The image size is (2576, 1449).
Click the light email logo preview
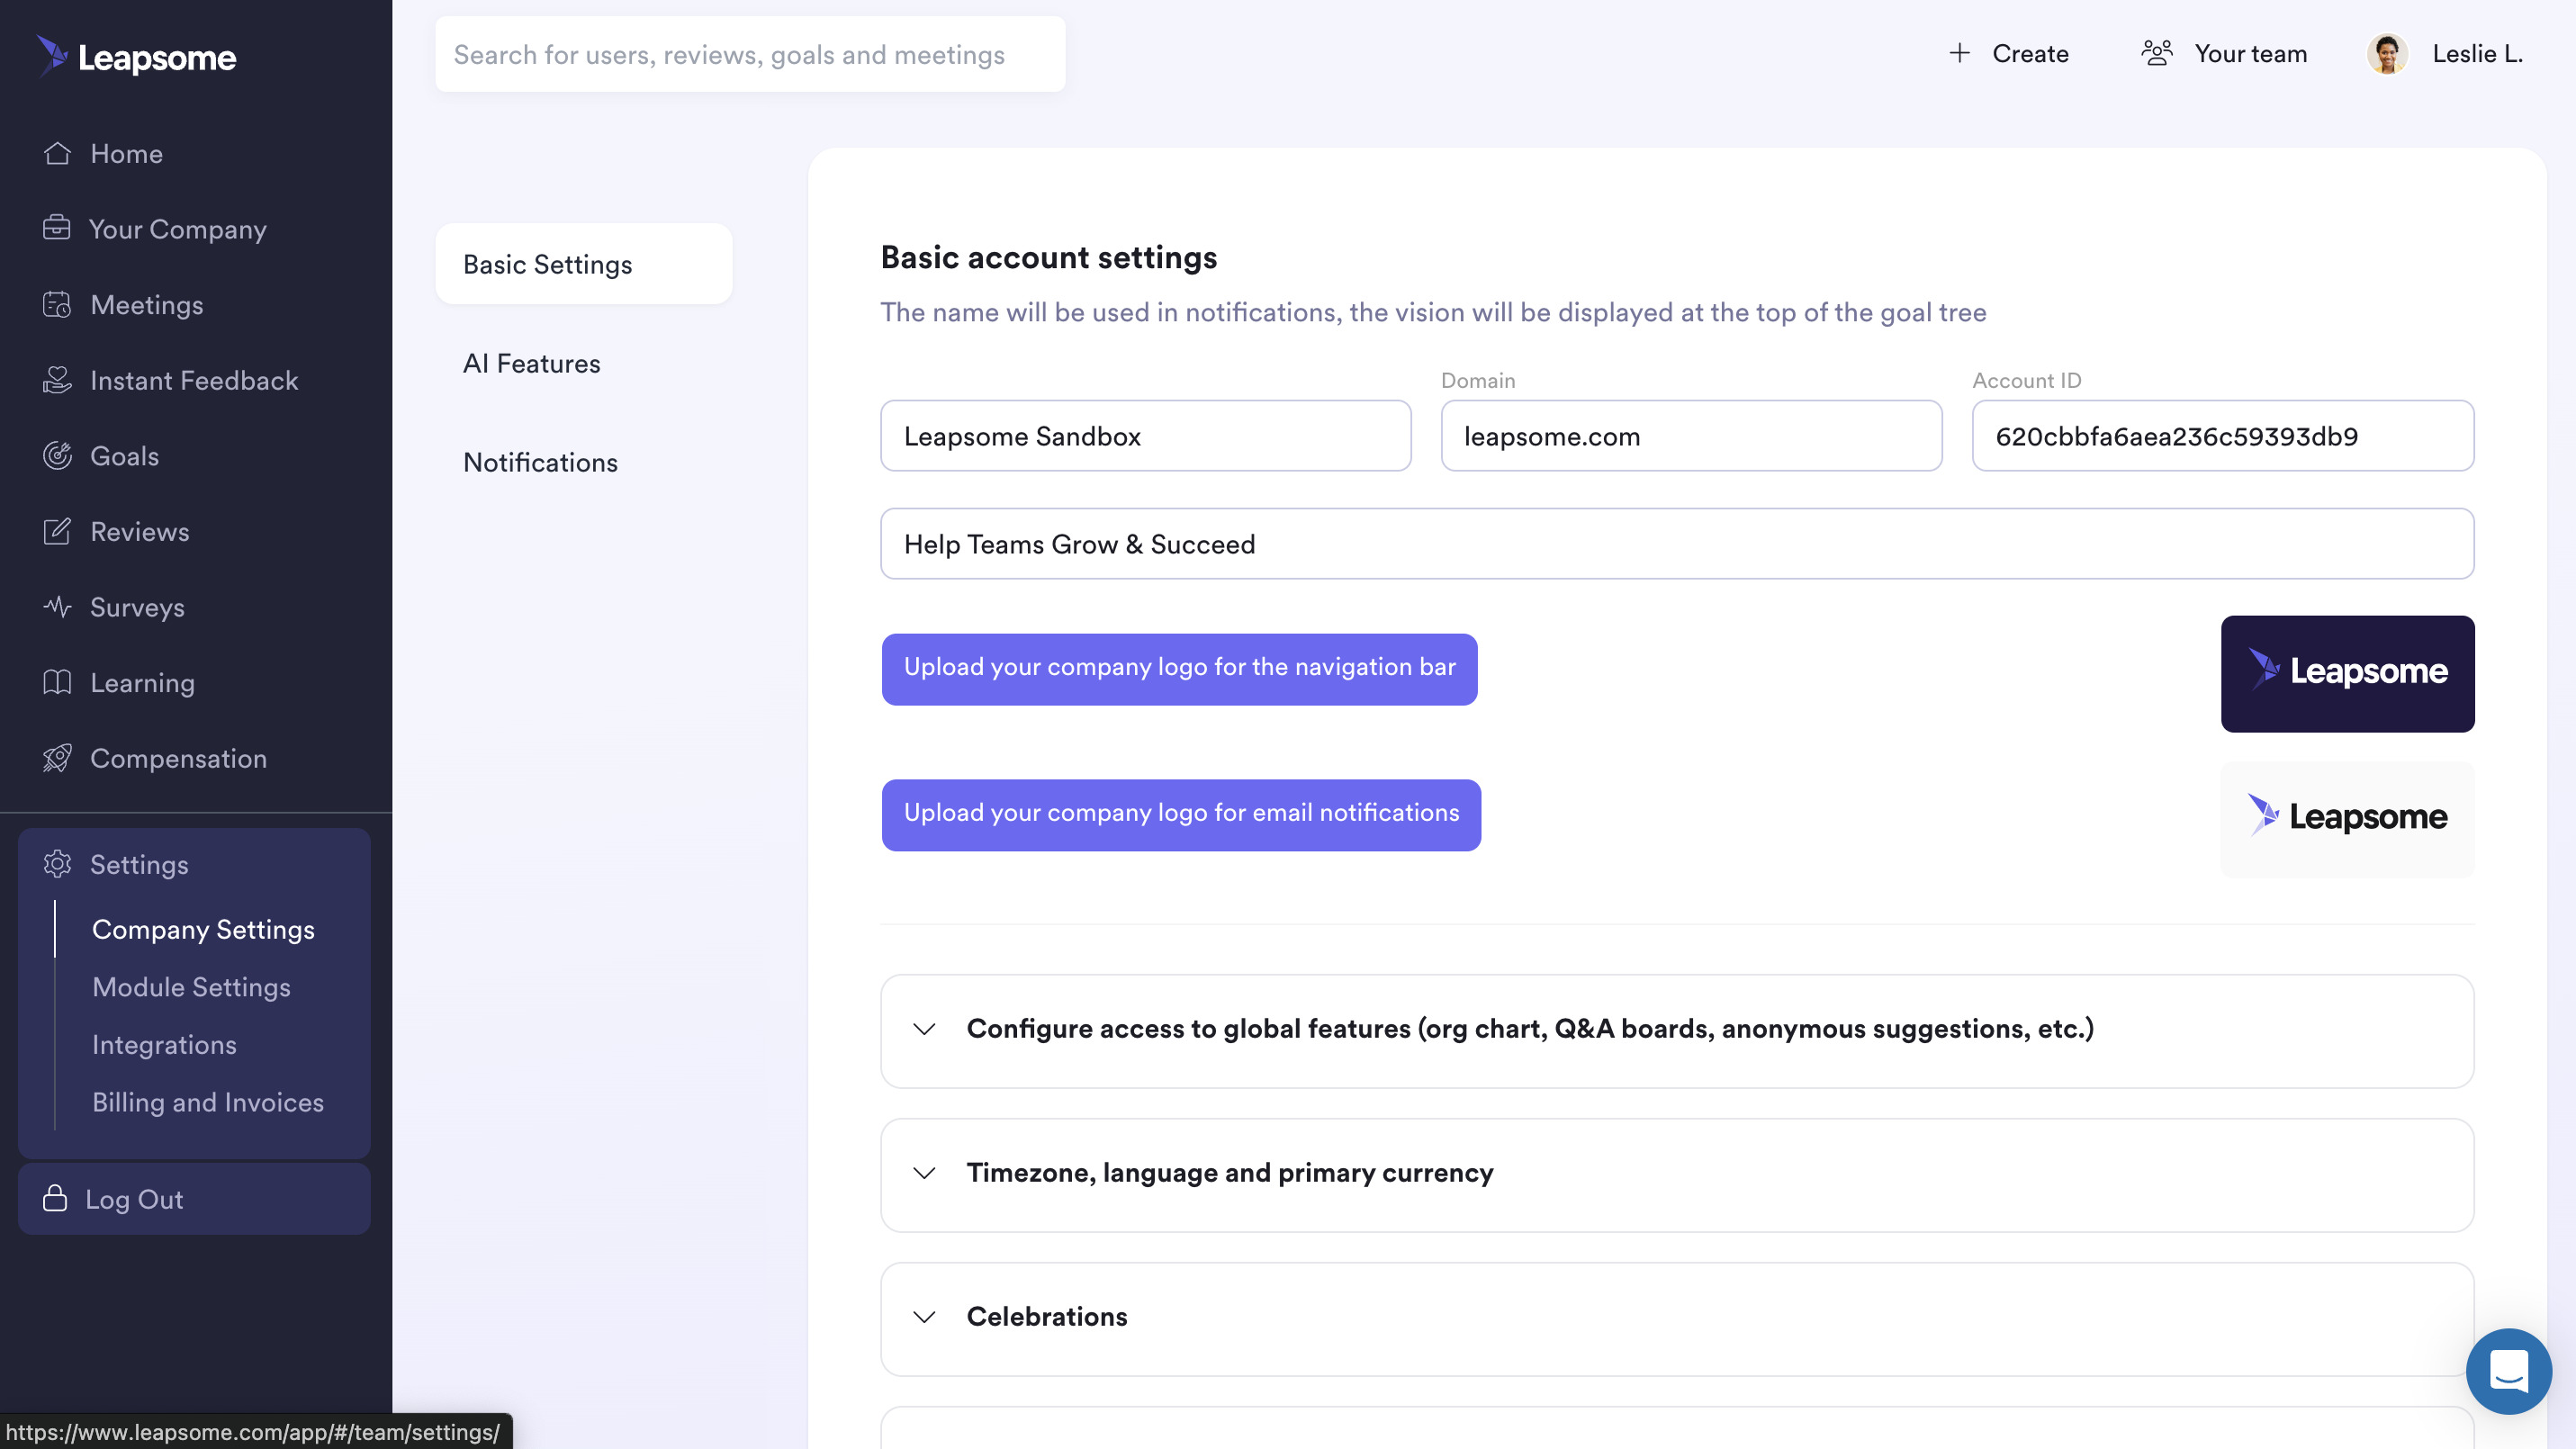click(x=2347, y=819)
